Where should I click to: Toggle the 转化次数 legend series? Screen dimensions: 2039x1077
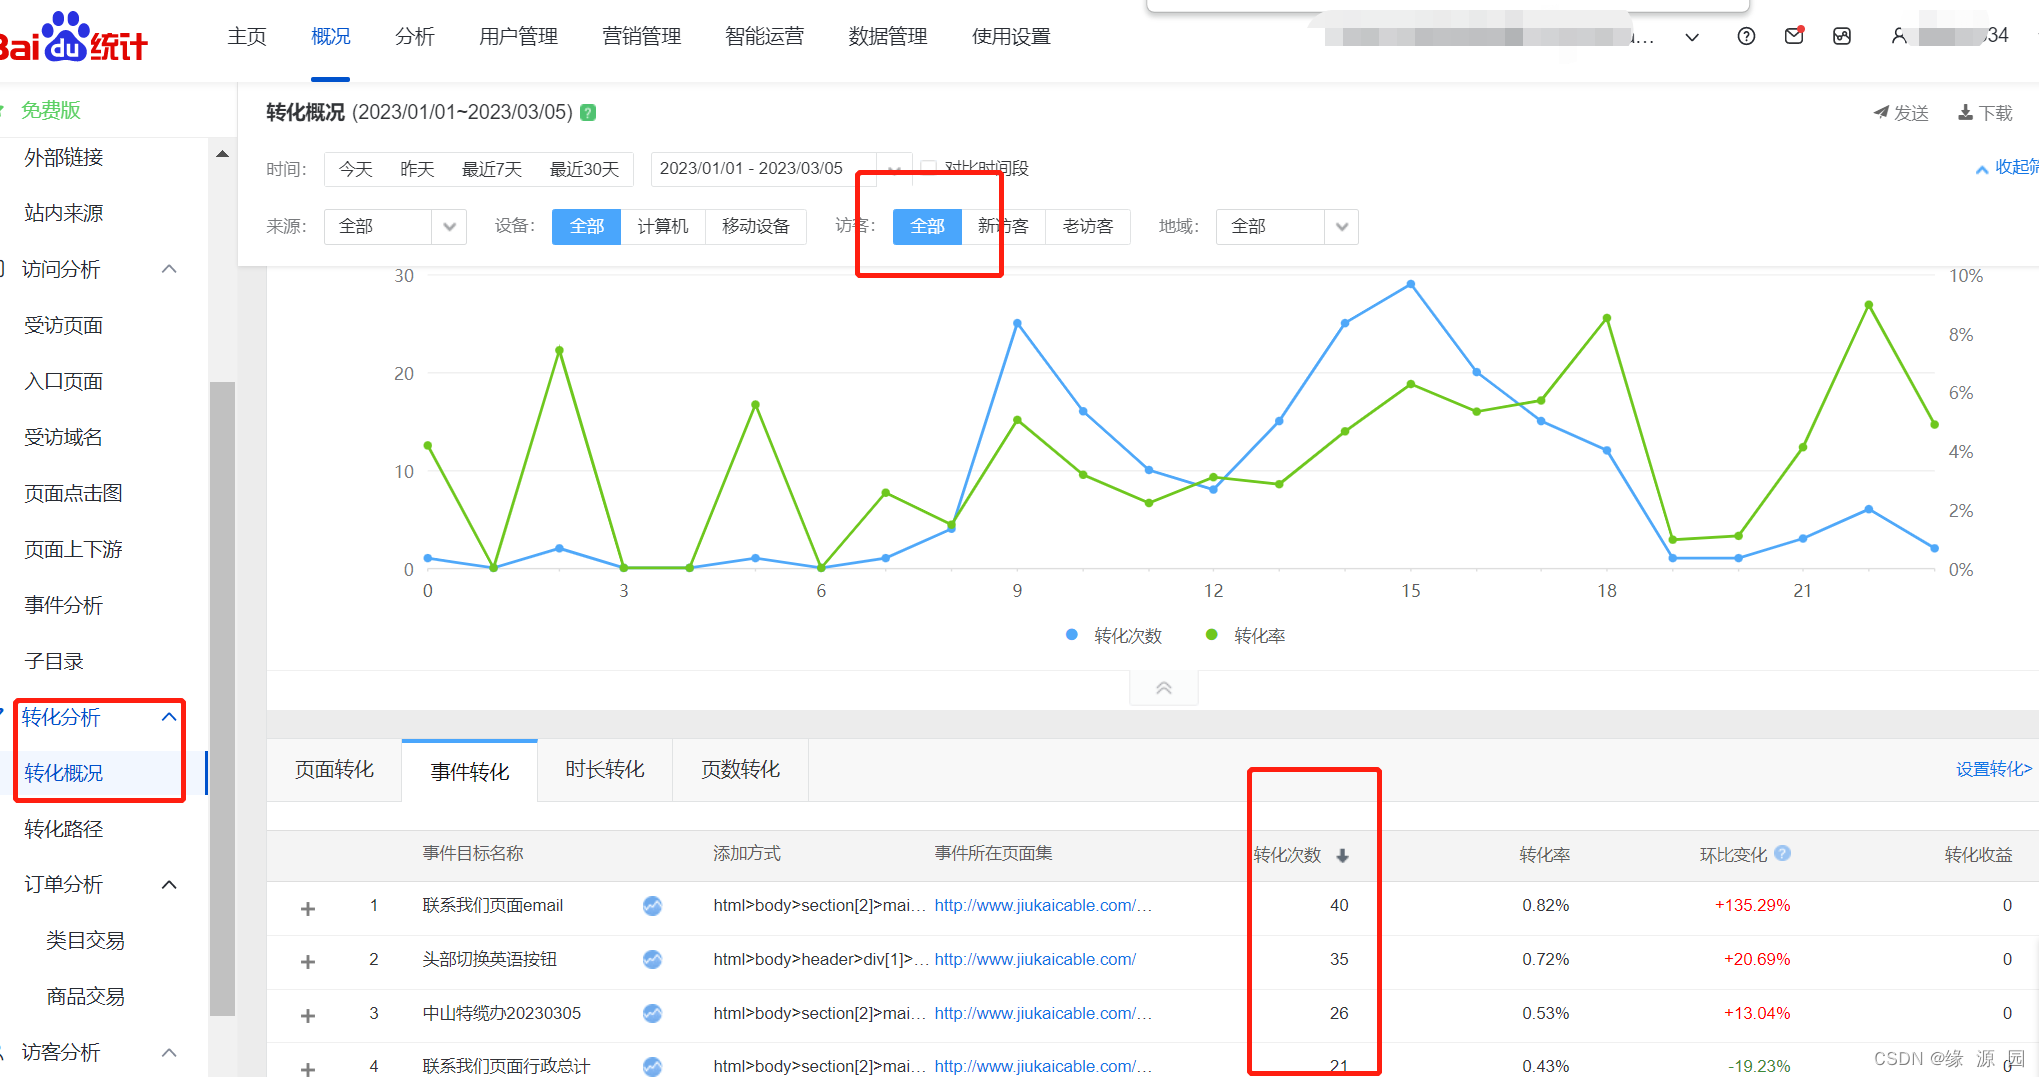(x=1115, y=636)
